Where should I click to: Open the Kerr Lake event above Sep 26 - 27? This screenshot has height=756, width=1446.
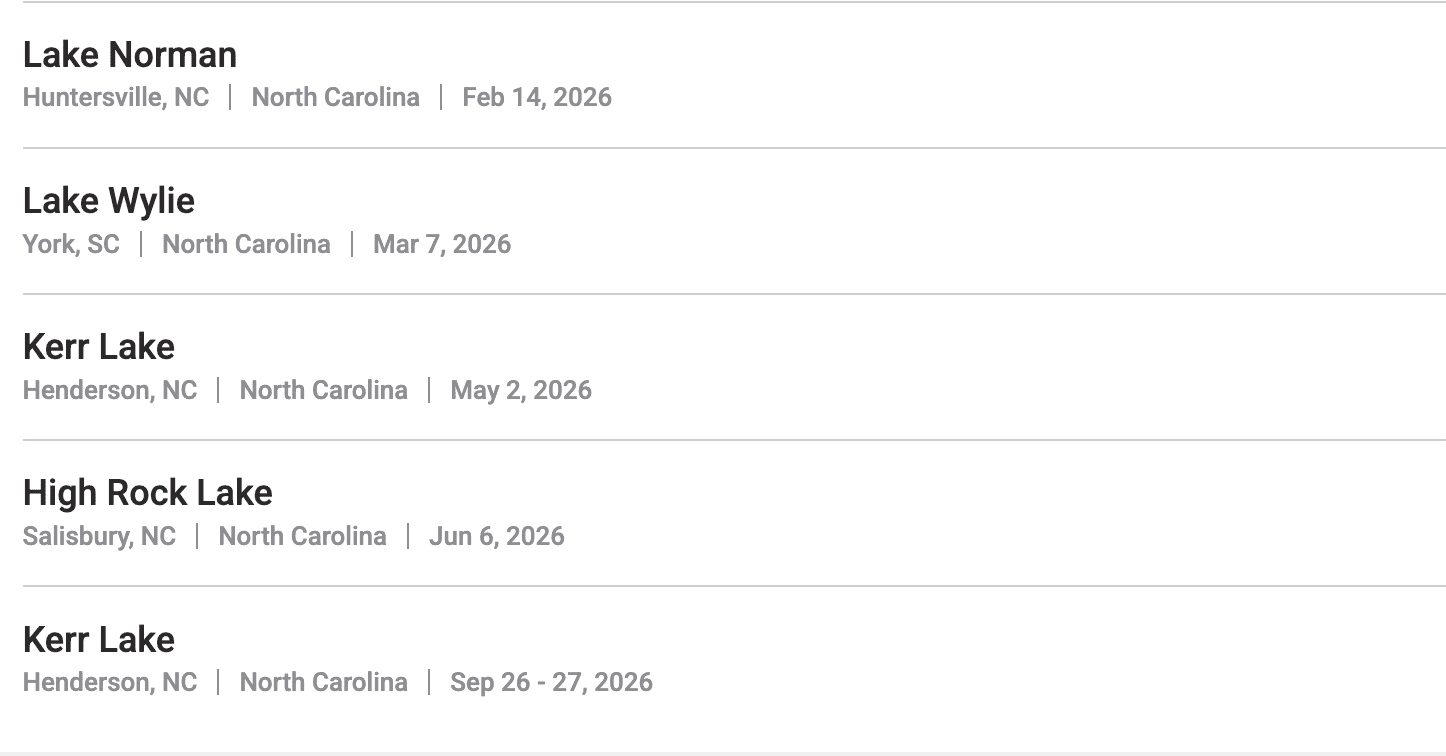pos(99,640)
